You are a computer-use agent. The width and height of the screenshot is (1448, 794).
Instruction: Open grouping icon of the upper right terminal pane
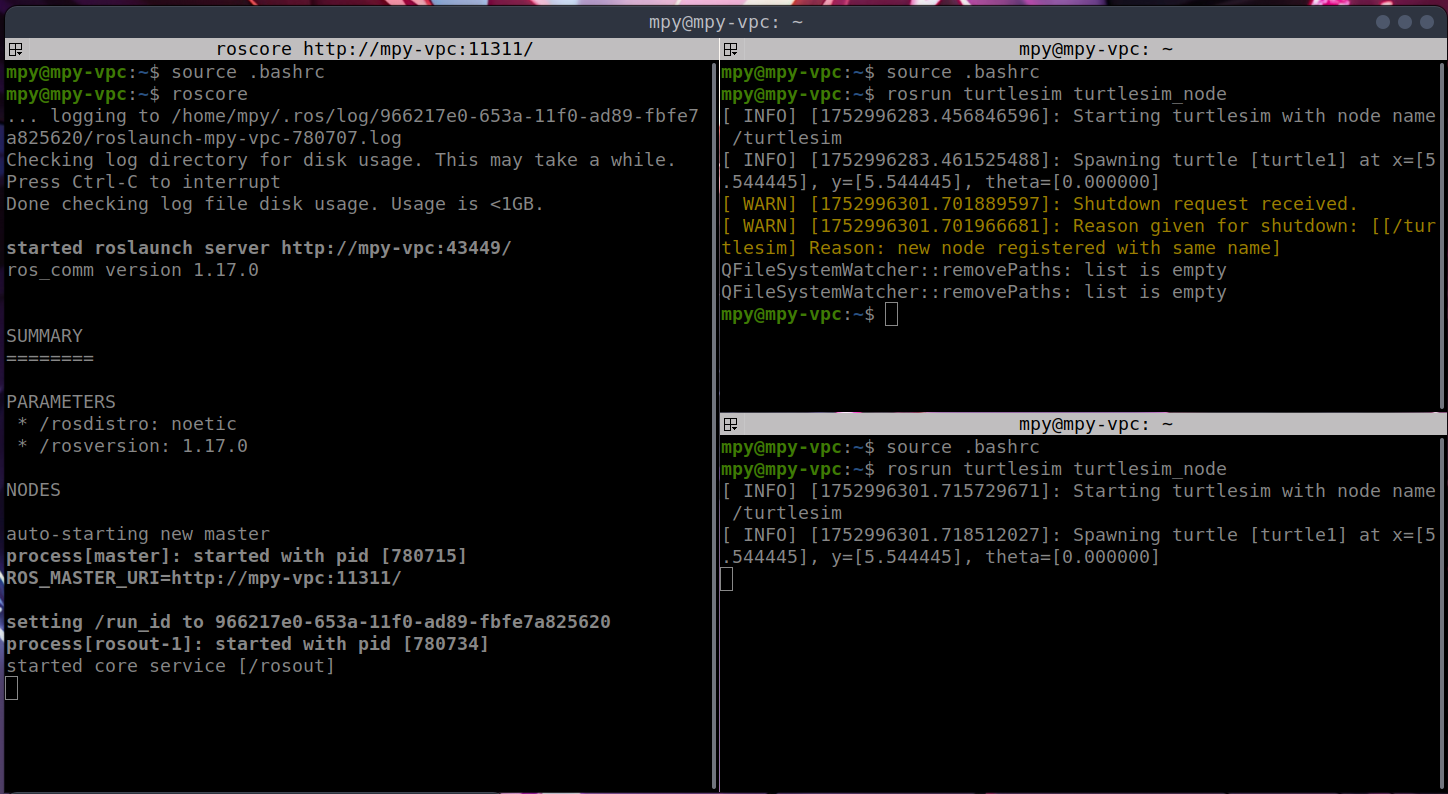point(730,49)
